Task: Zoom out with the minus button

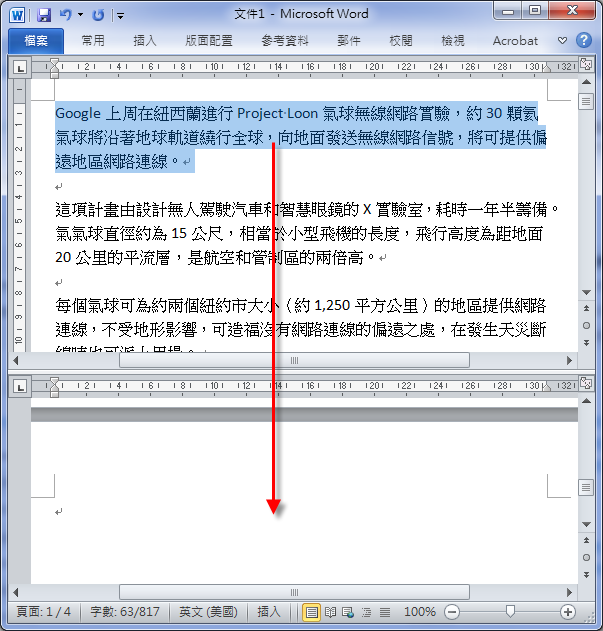Action: coord(452,612)
